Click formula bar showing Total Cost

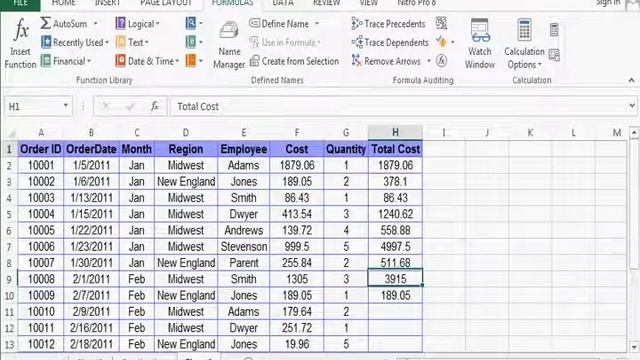398,107
